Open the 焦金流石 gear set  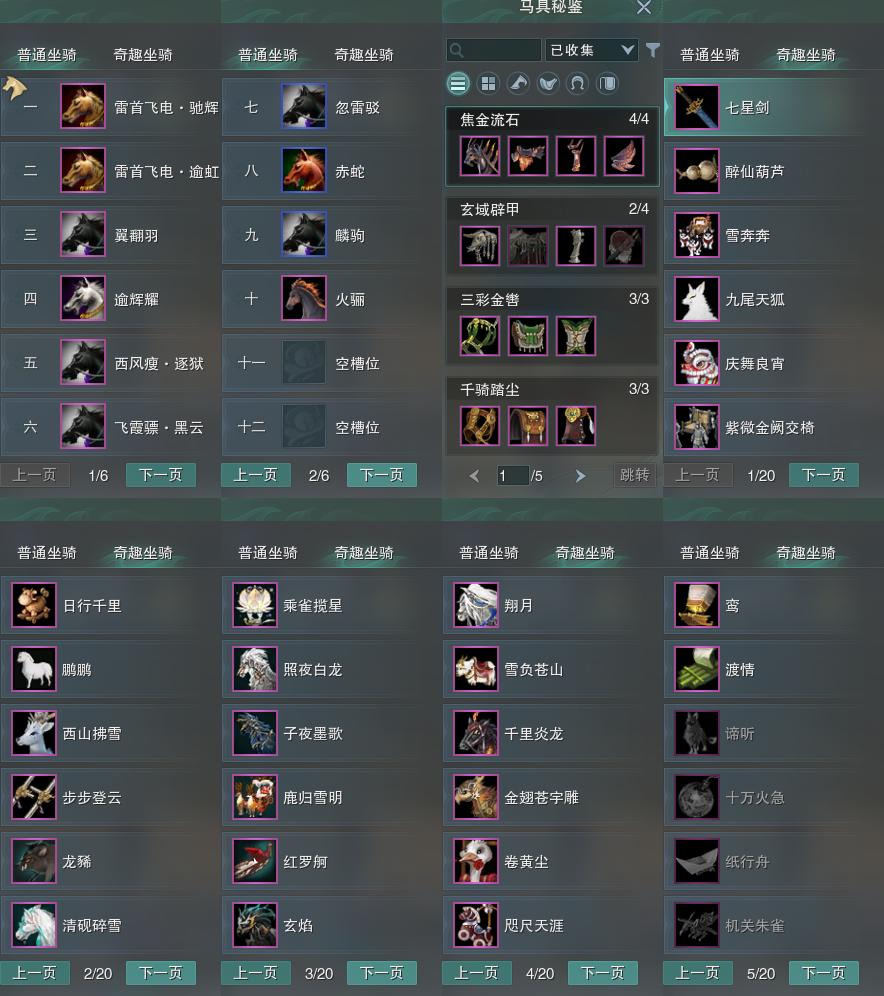pyautogui.click(x=552, y=146)
